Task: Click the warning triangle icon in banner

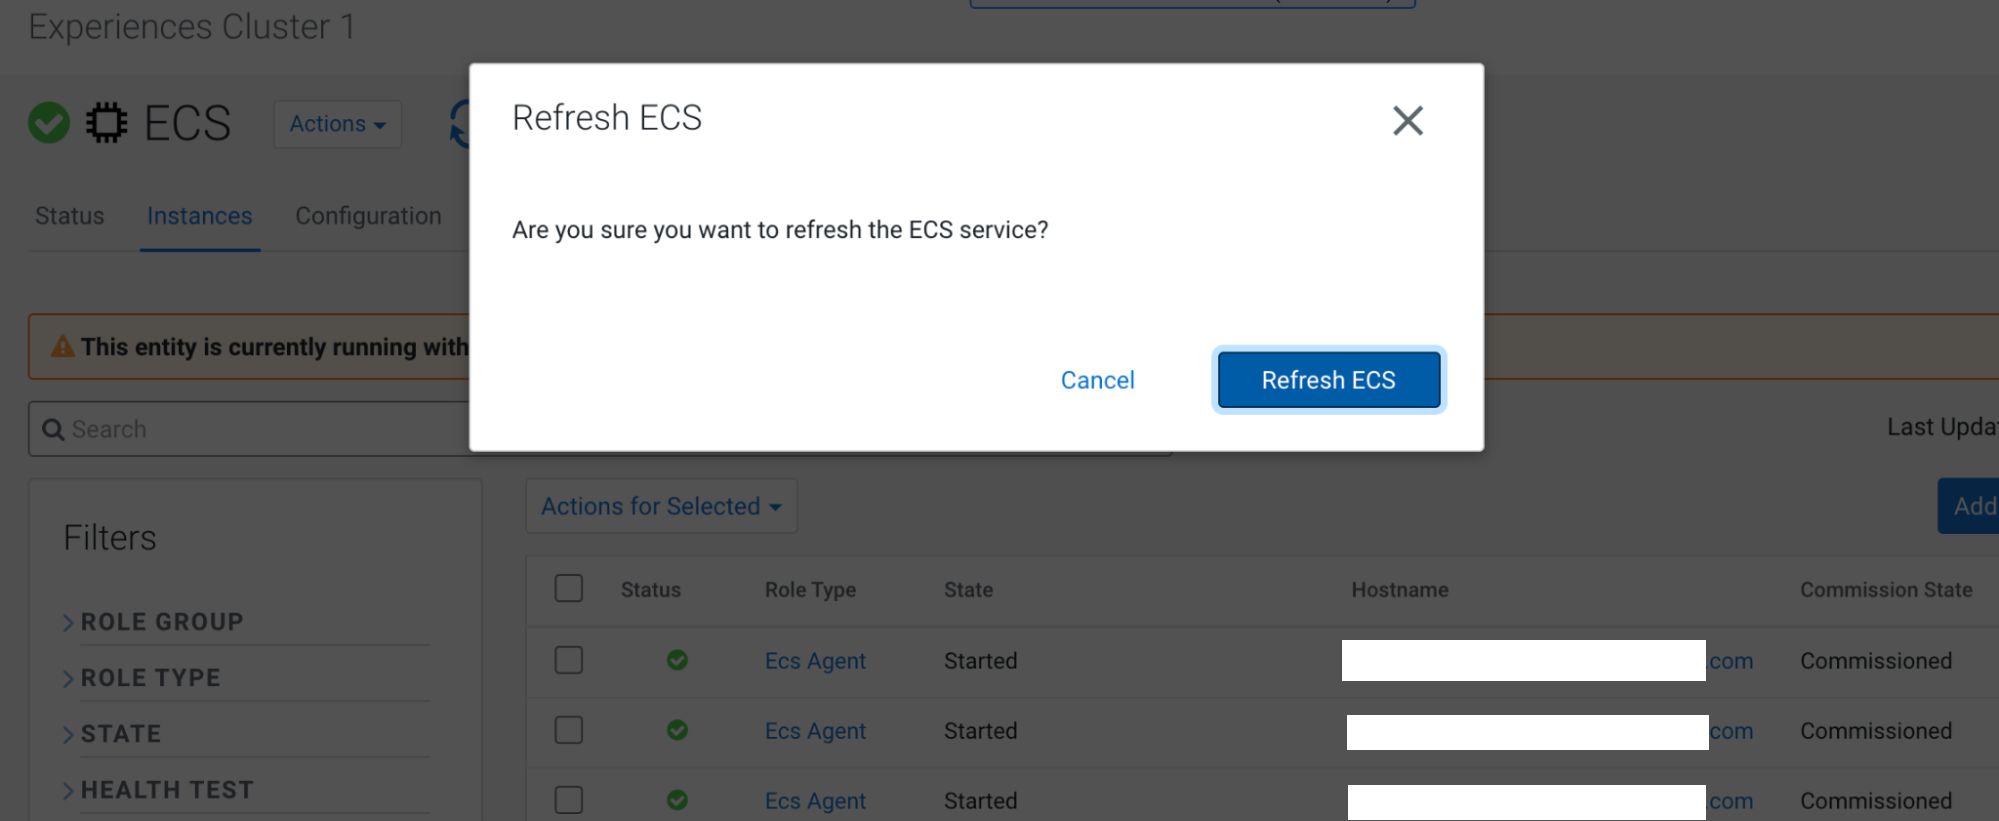Action: pyautogui.click(x=63, y=347)
